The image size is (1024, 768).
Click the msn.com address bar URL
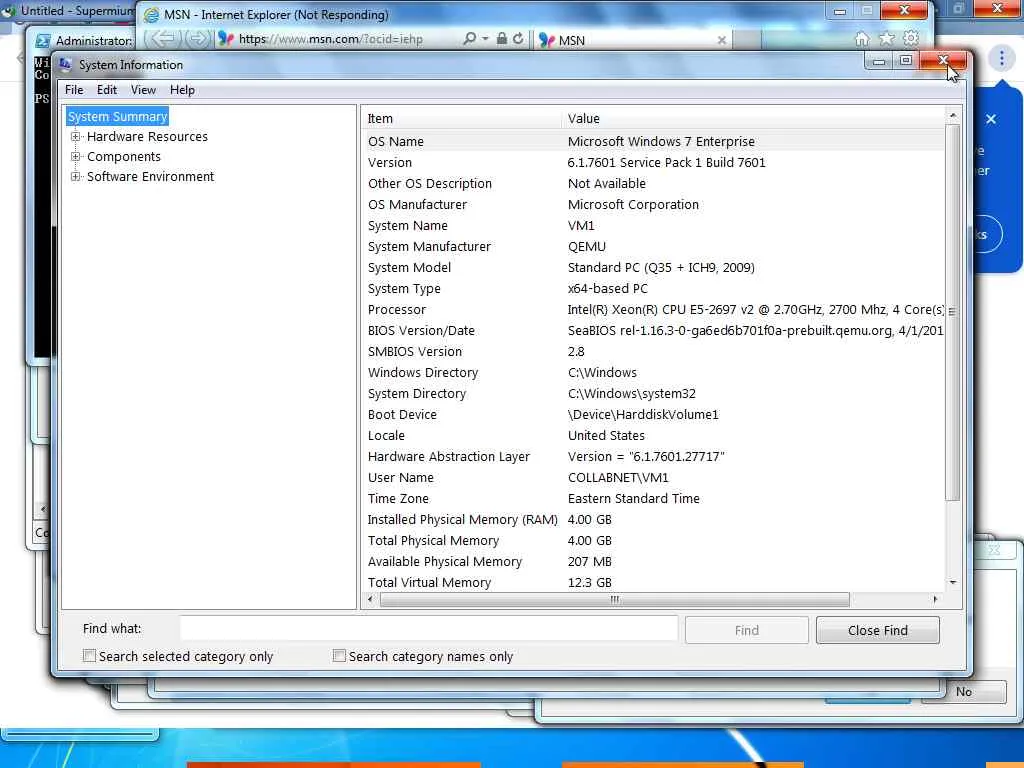coord(330,39)
